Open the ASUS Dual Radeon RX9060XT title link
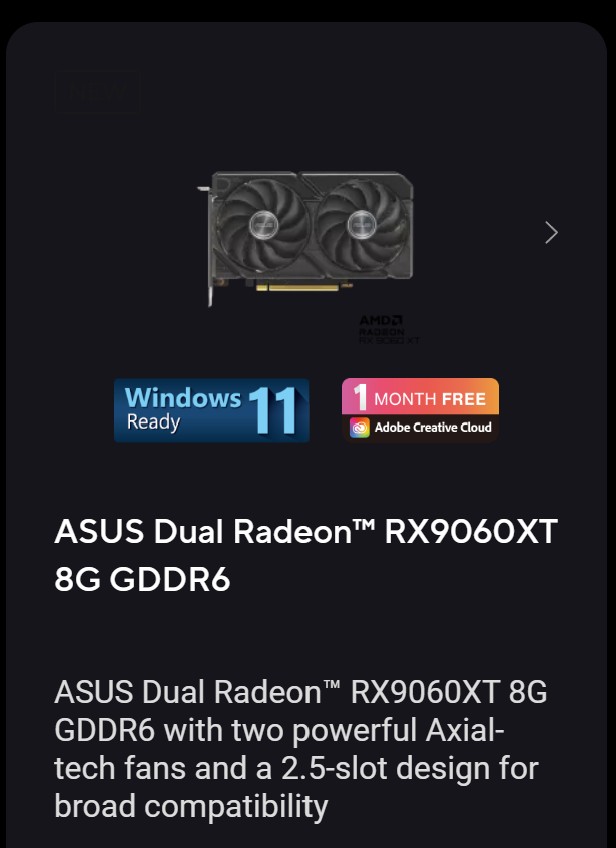The image size is (616, 848). coord(306,555)
